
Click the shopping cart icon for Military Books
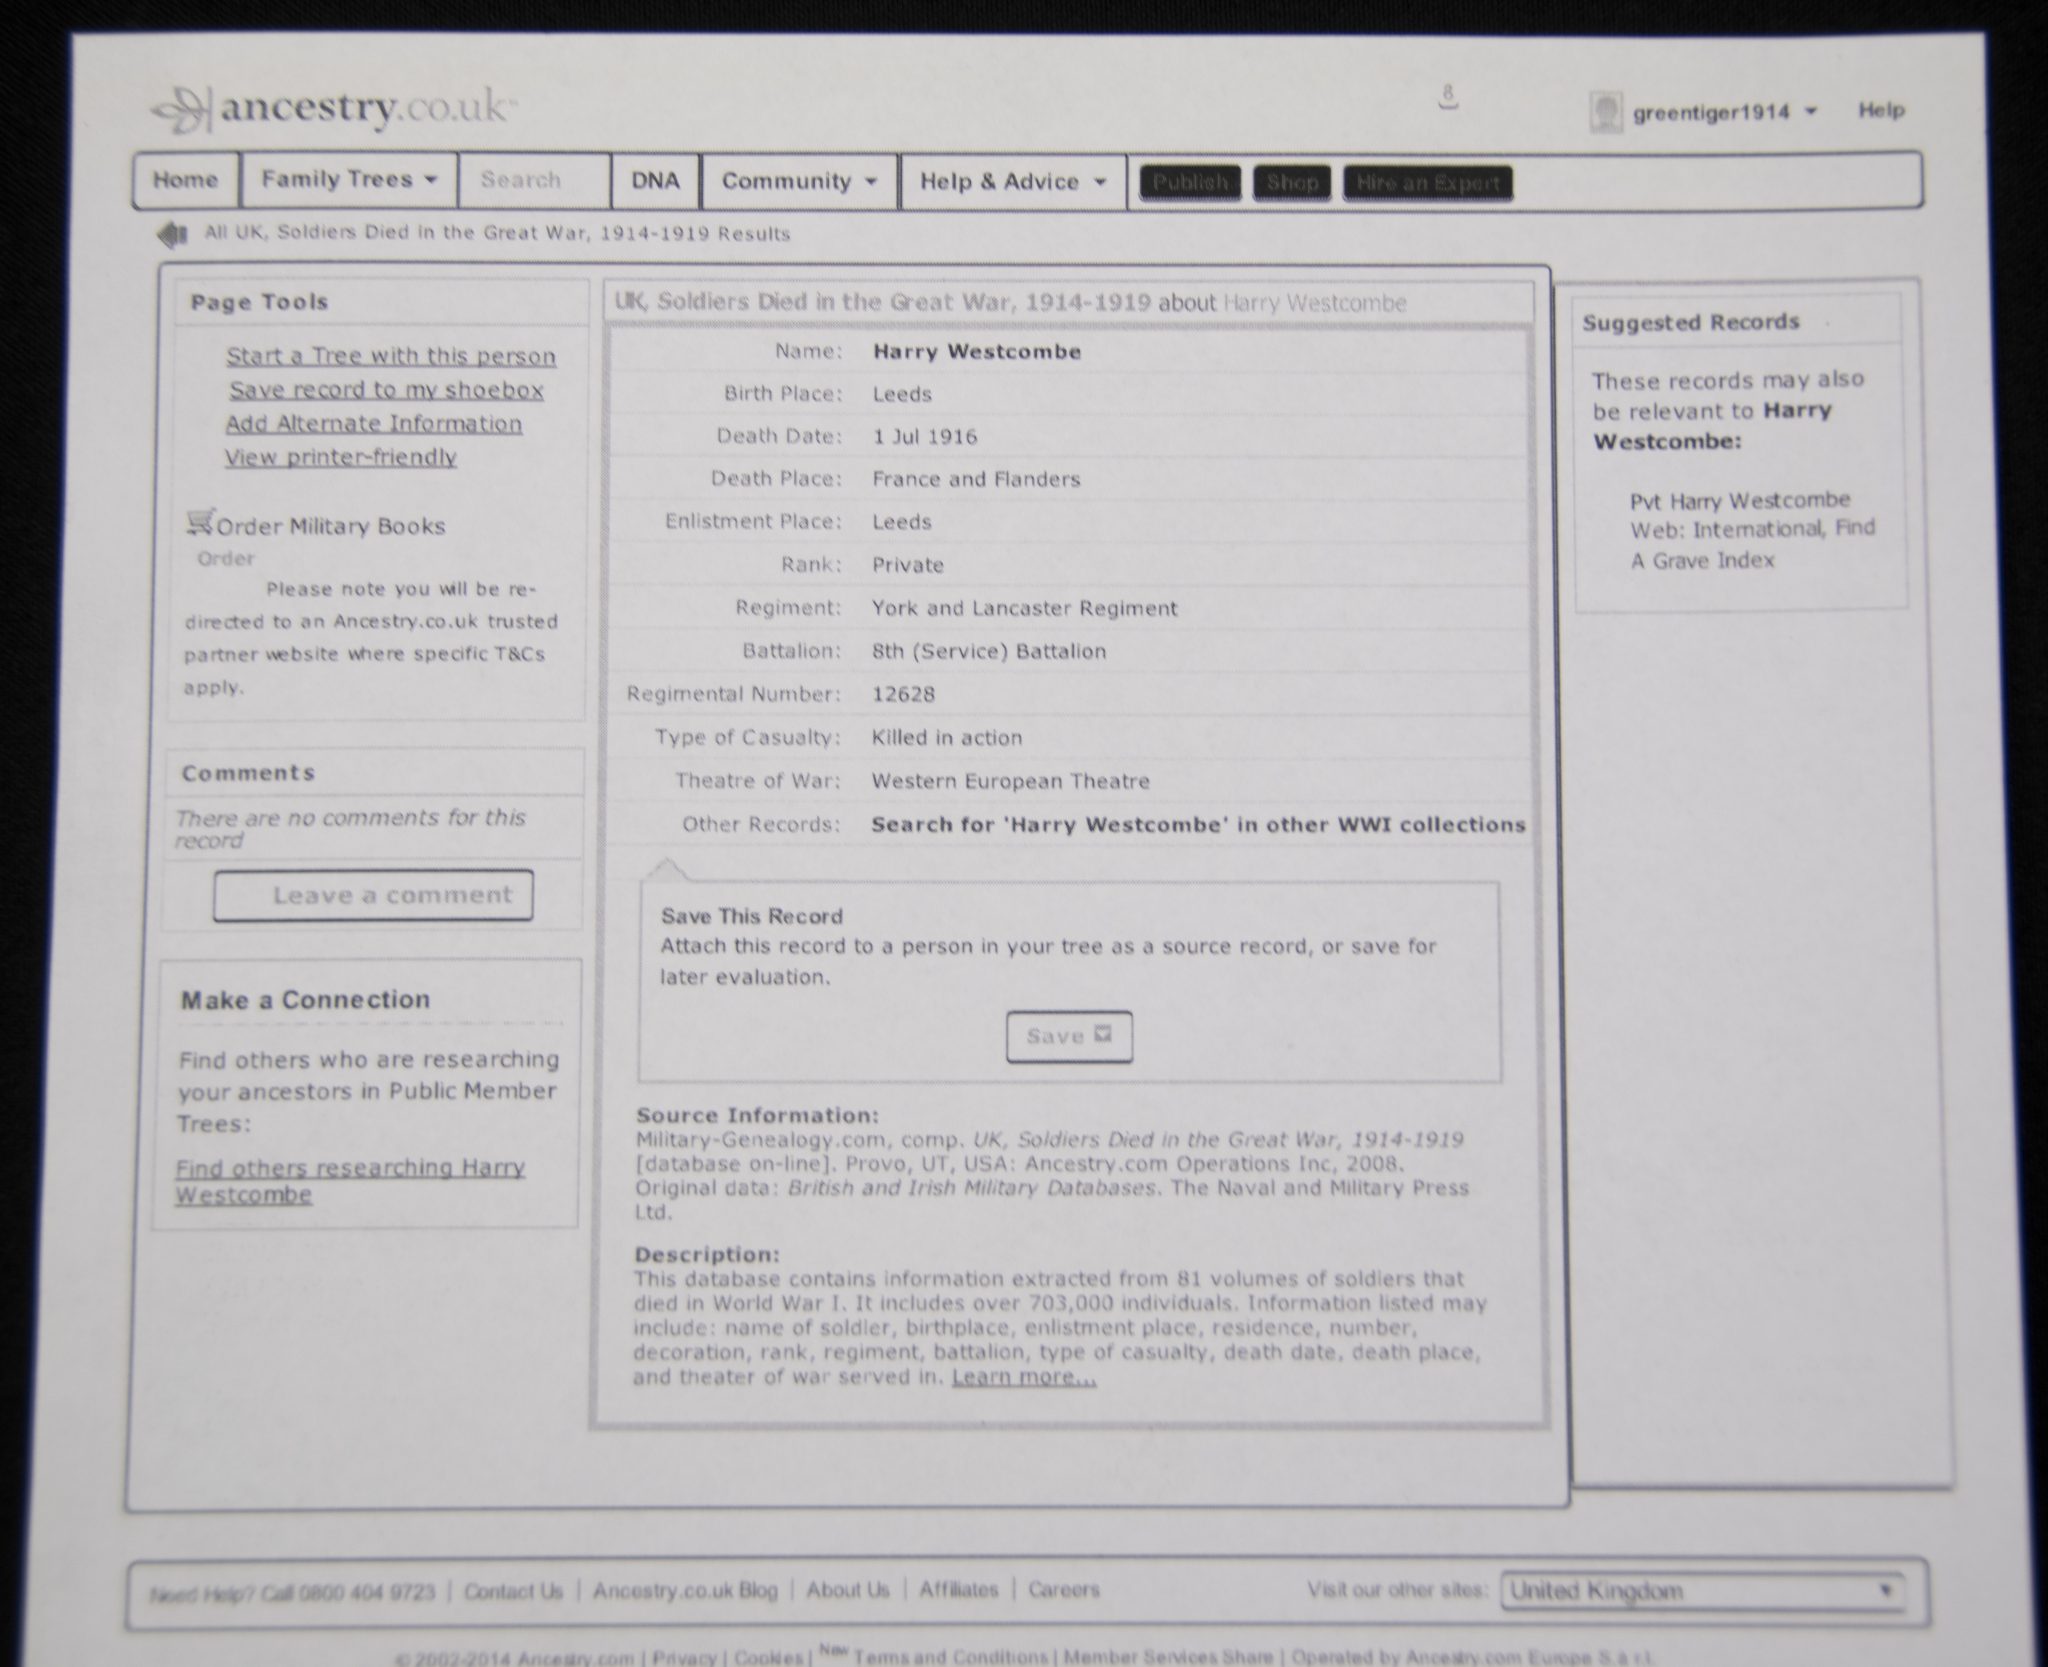point(200,522)
